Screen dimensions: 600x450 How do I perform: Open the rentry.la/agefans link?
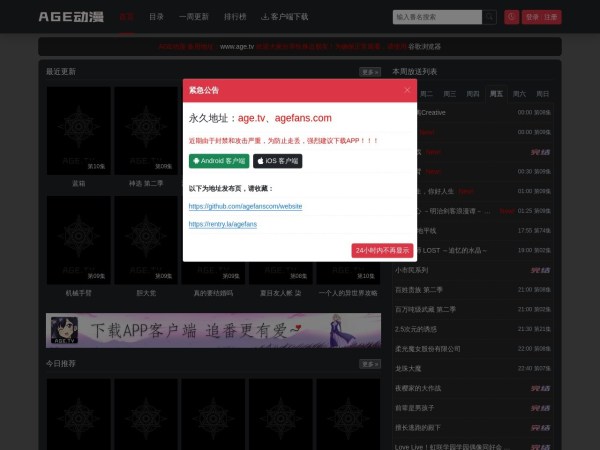pyautogui.click(x=222, y=224)
